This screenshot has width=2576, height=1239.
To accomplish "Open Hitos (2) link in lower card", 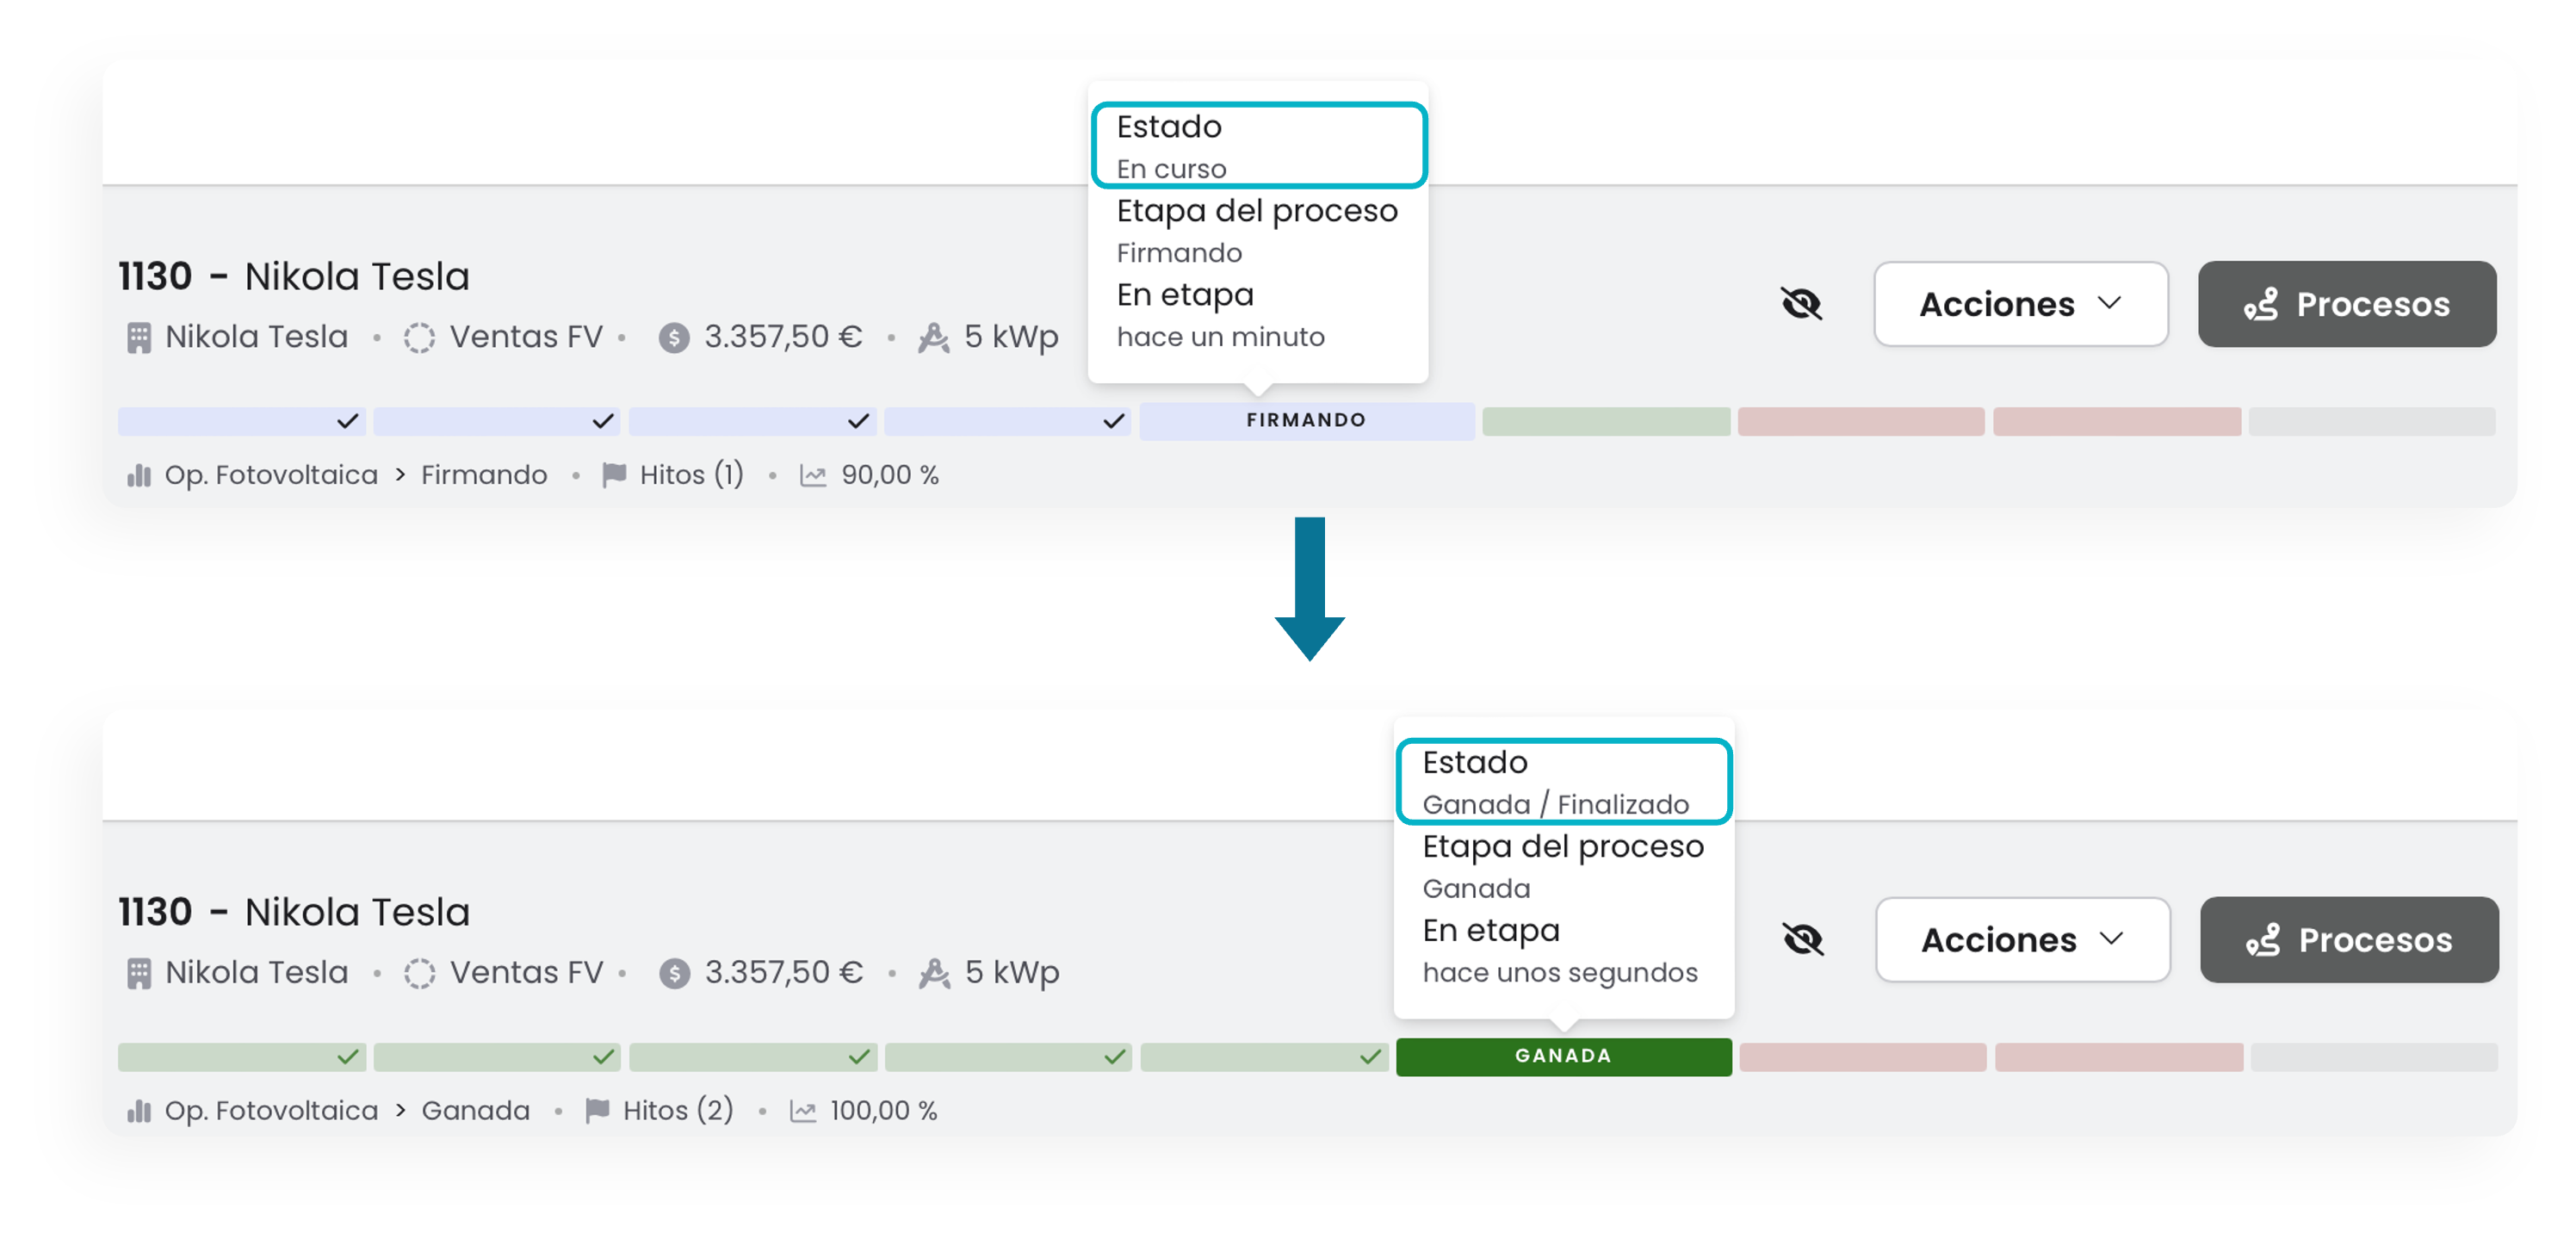I will pyautogui.click(x=677, y=1111).
